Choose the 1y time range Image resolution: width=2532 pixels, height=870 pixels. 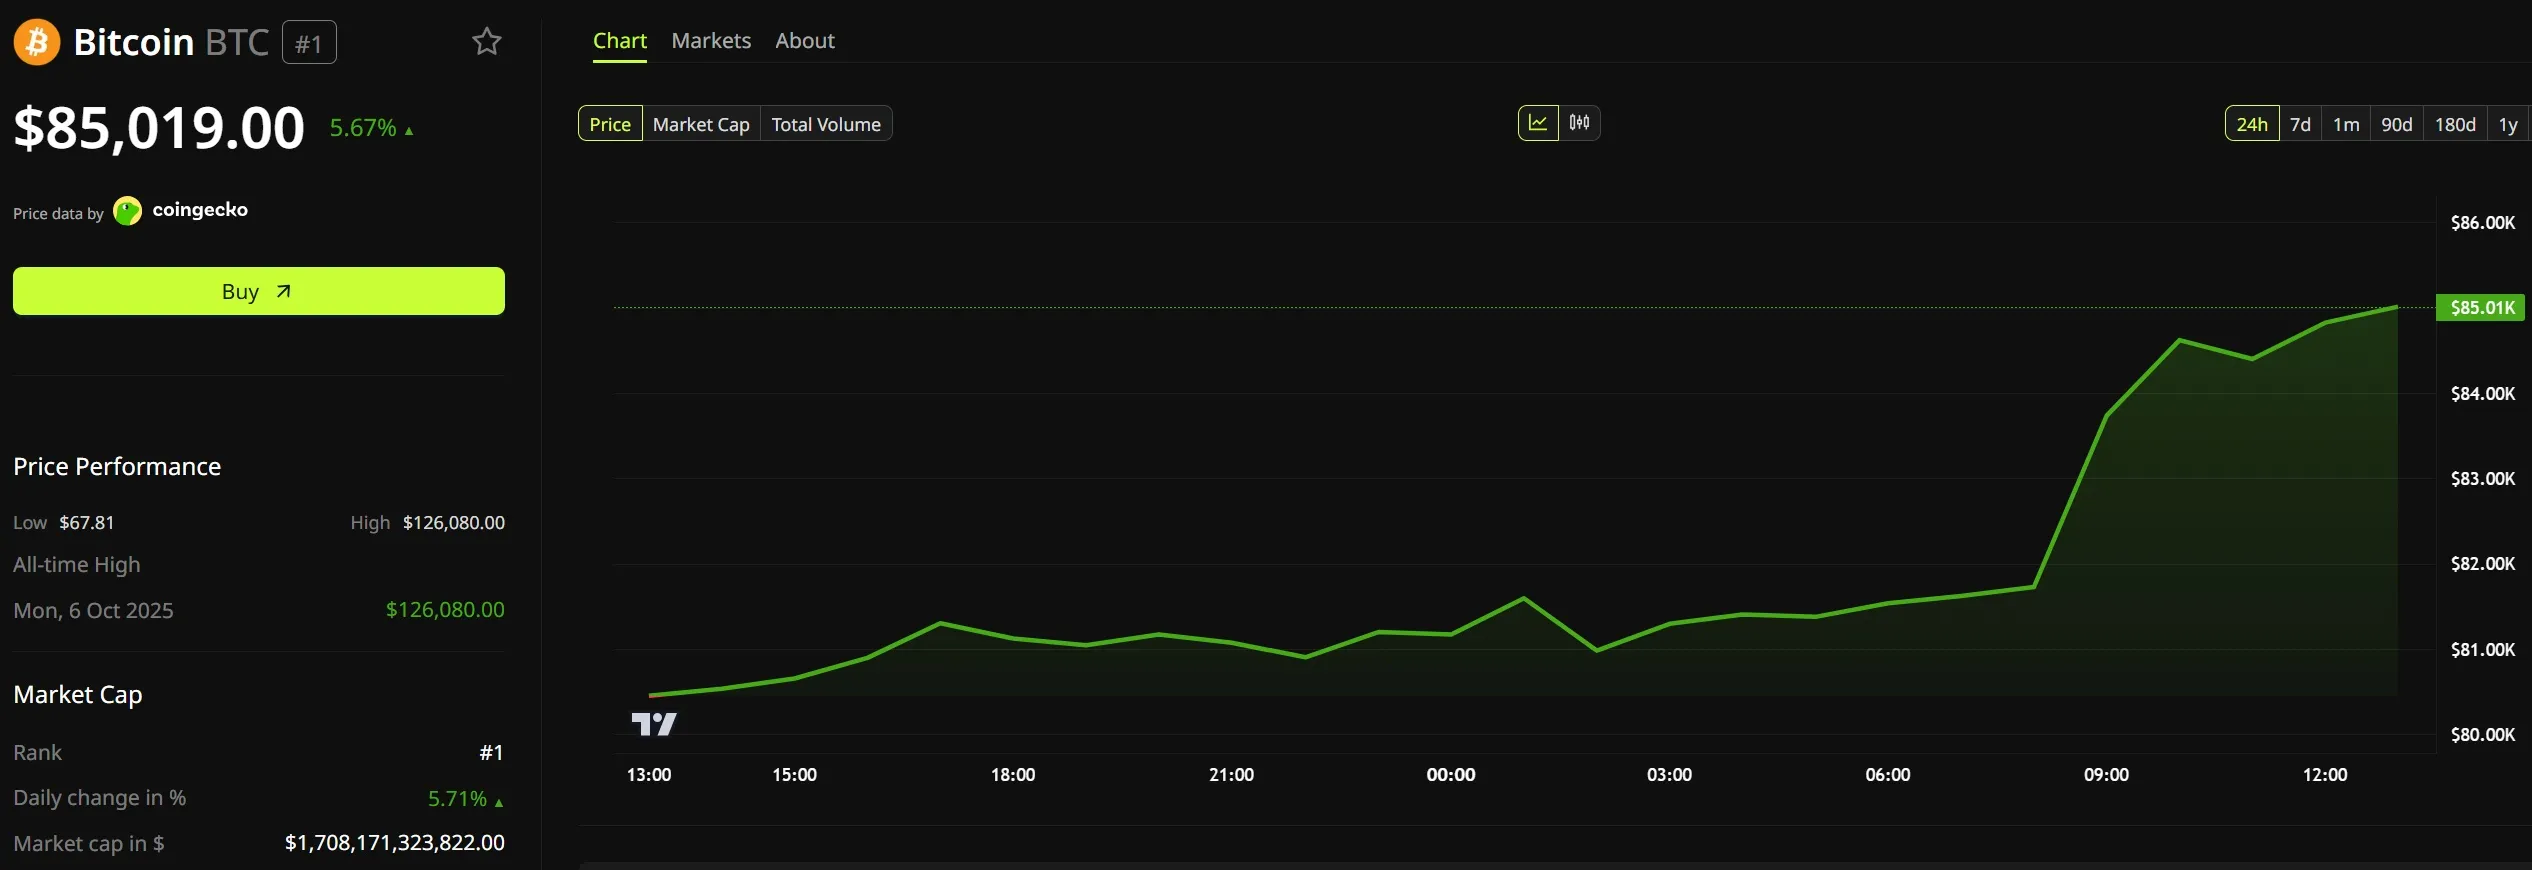coord(2508,124)
